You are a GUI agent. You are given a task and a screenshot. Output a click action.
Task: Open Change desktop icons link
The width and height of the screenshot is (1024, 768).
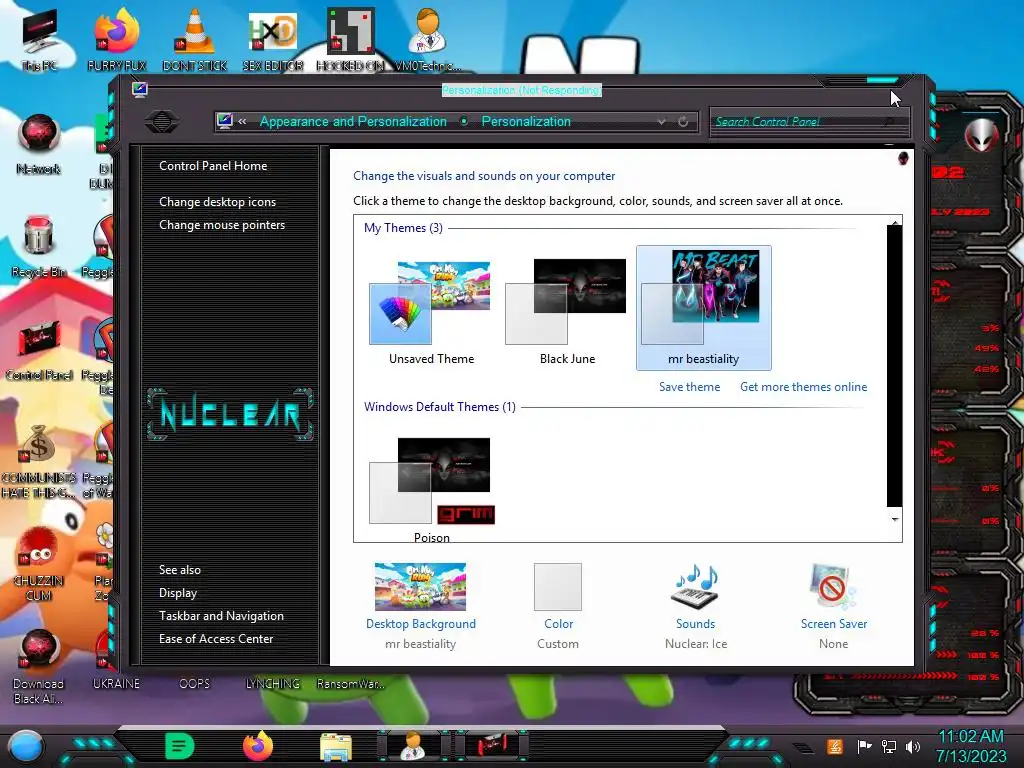point(217,202)
